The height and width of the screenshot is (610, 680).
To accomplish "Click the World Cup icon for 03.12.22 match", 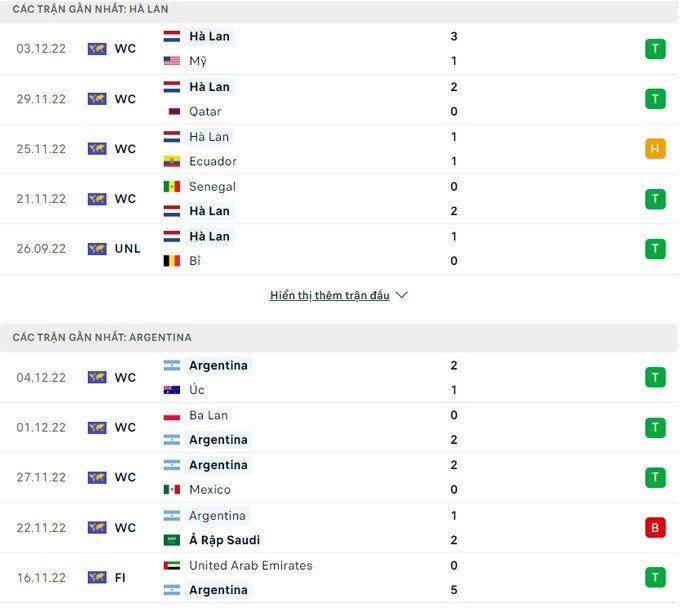I will [97, 48].
